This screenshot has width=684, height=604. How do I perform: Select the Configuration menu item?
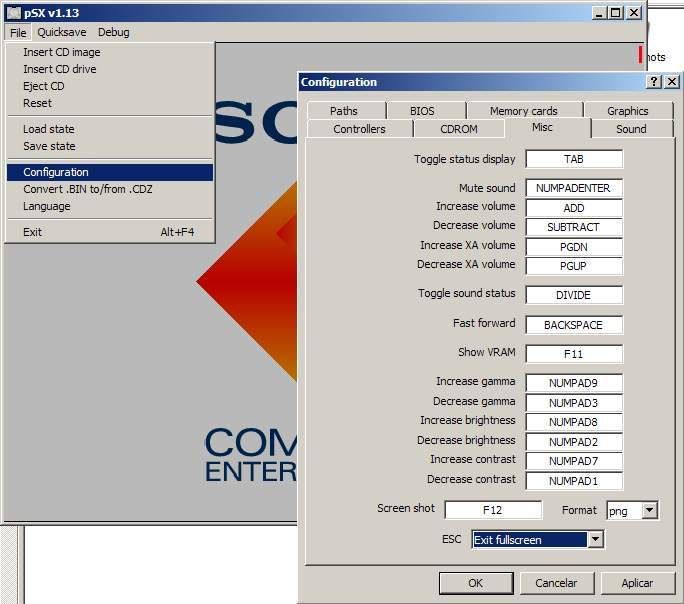[x=110, y=172]
